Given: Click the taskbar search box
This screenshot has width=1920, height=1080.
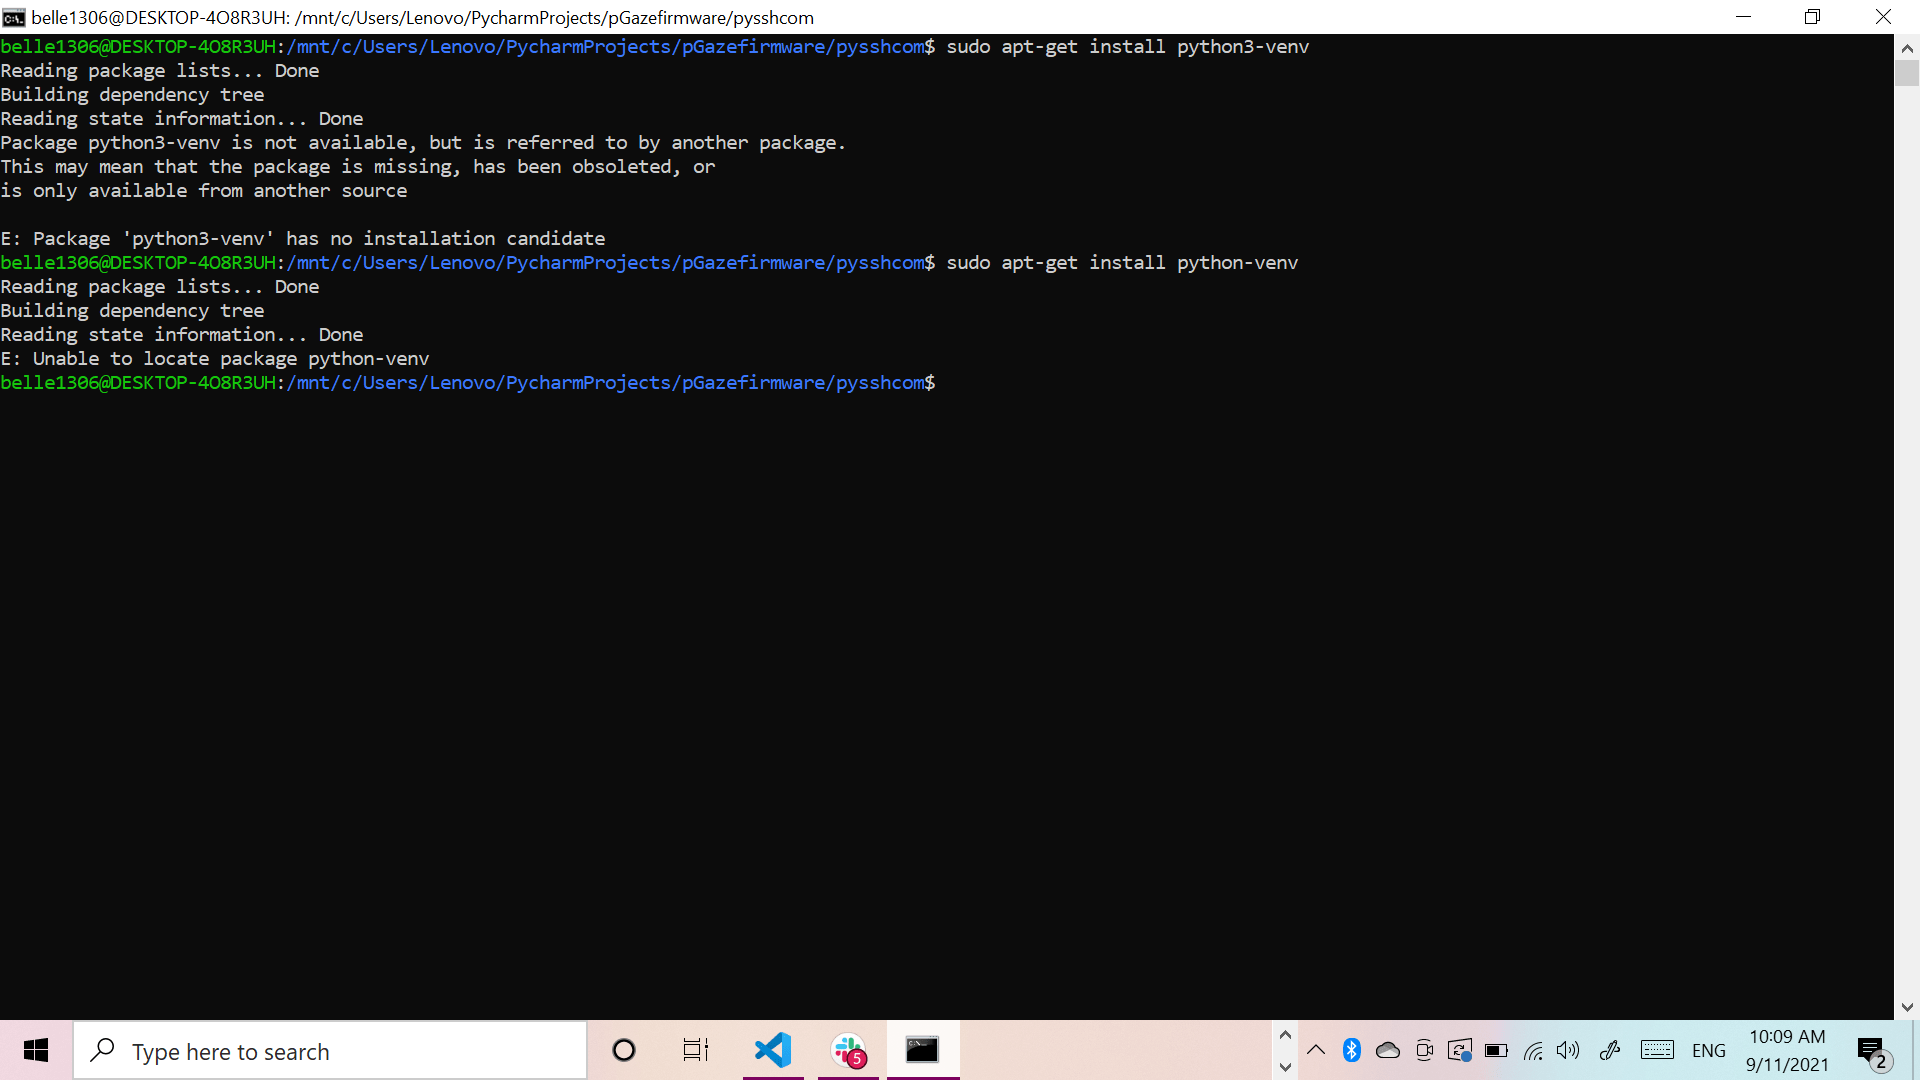Looking at the screenshot, I should (330, 1051).
